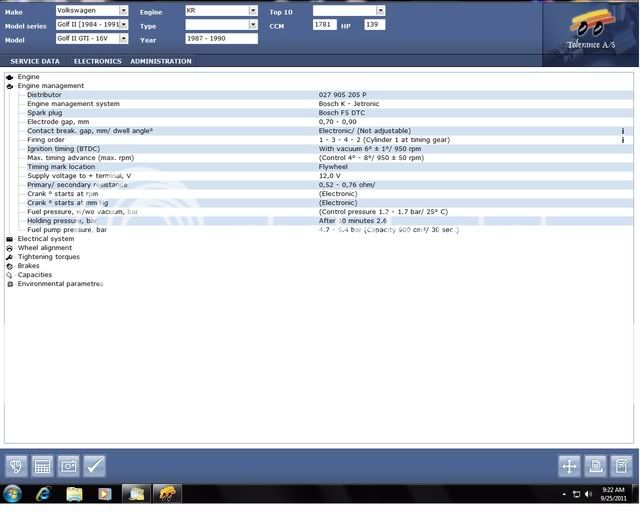Image resolution: width=640 pixels, height=512 pixels.
Task: Click the value 027 905 205 P
Action: (342, 95)
